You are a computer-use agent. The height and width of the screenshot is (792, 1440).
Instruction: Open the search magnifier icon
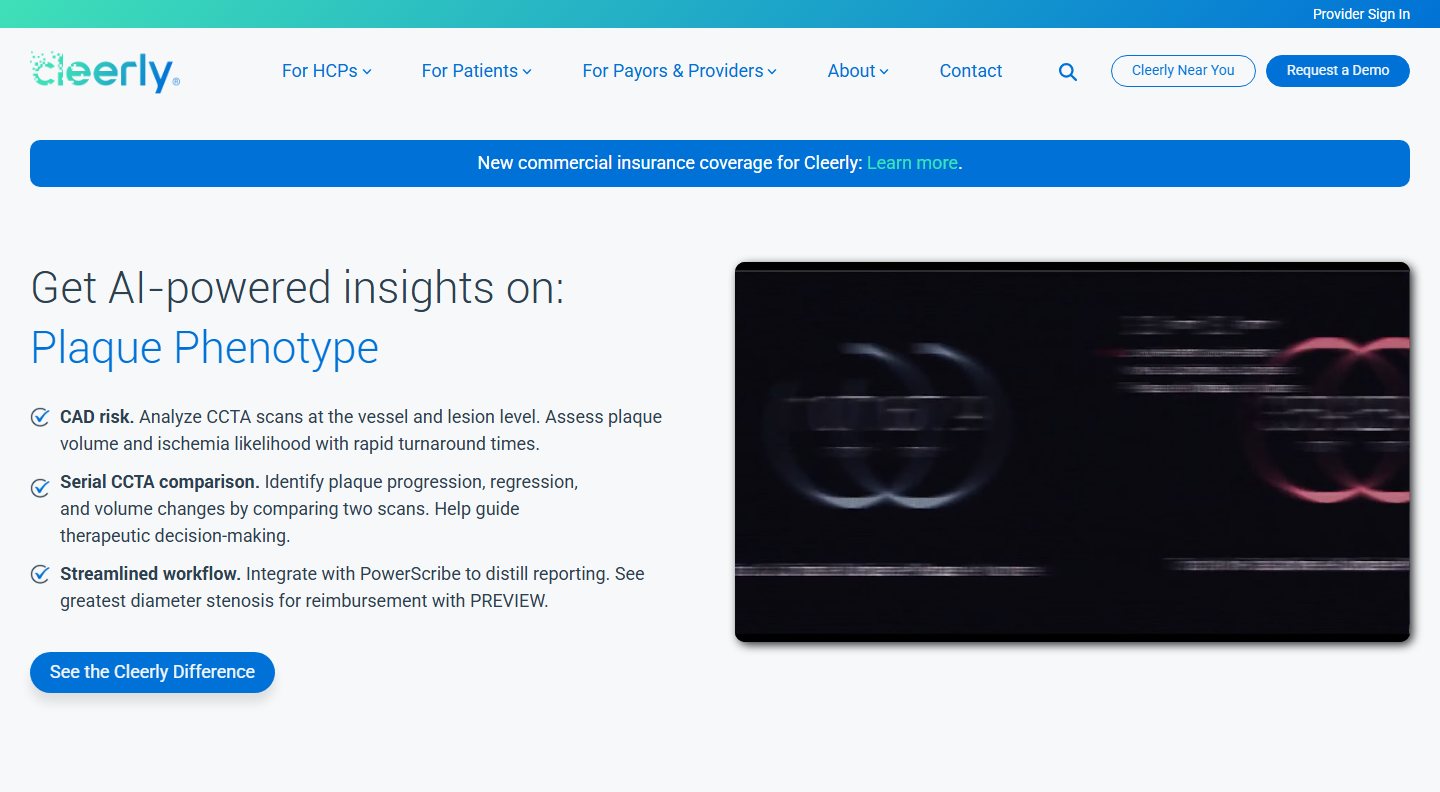pyautogui.click(x=1068, y=72)
